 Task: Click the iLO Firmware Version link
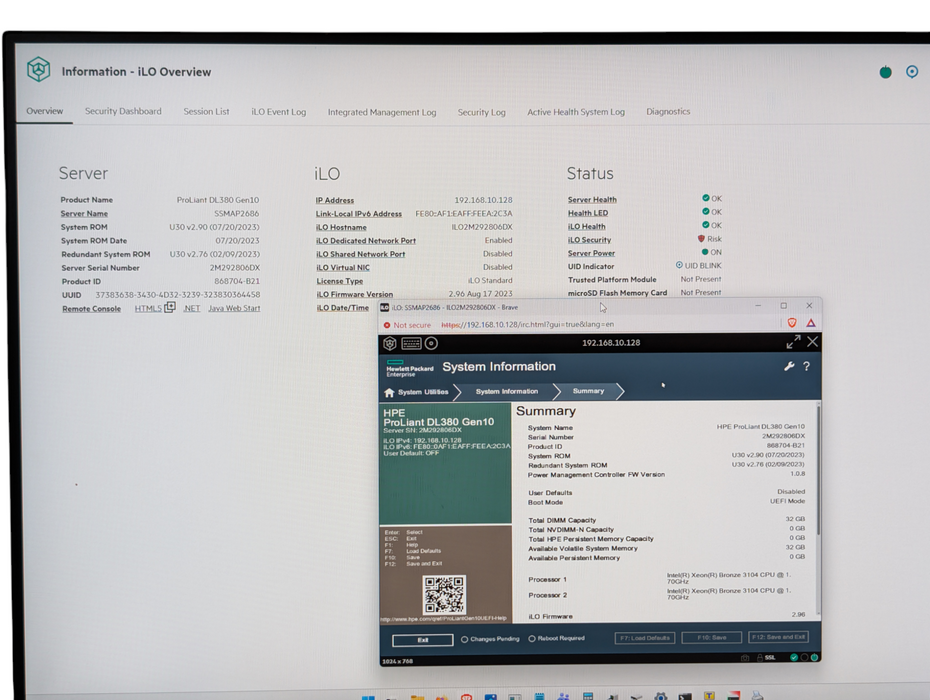(355, 294)
